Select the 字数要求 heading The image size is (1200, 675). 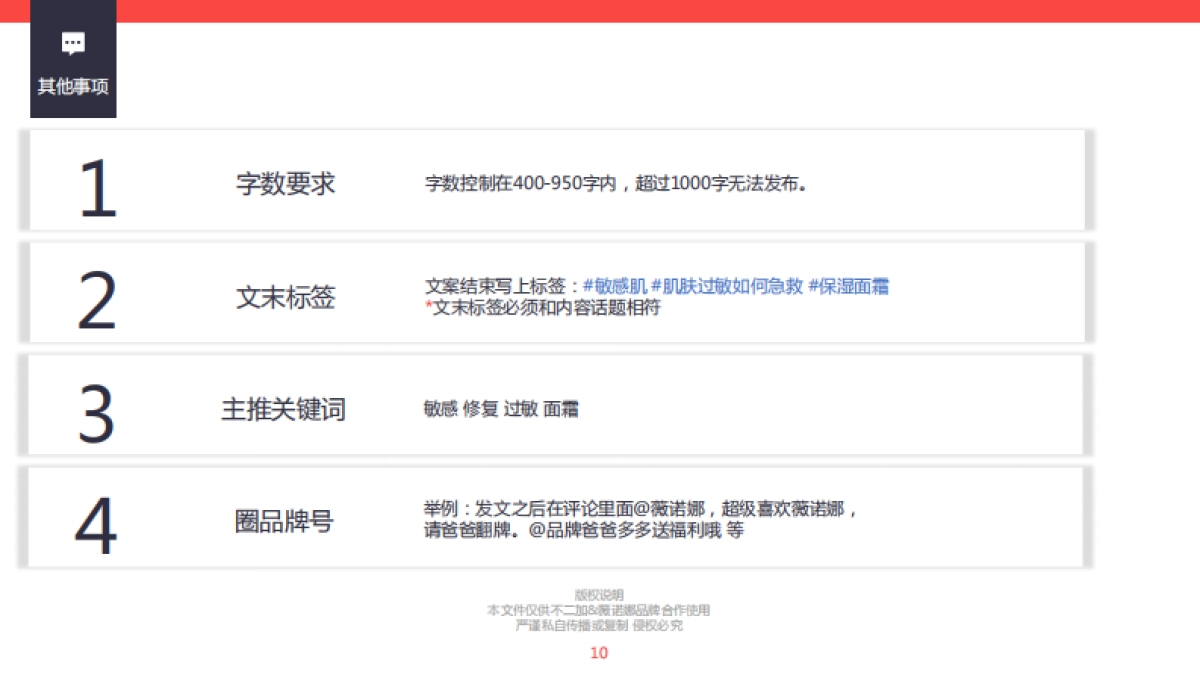point(285,184)
